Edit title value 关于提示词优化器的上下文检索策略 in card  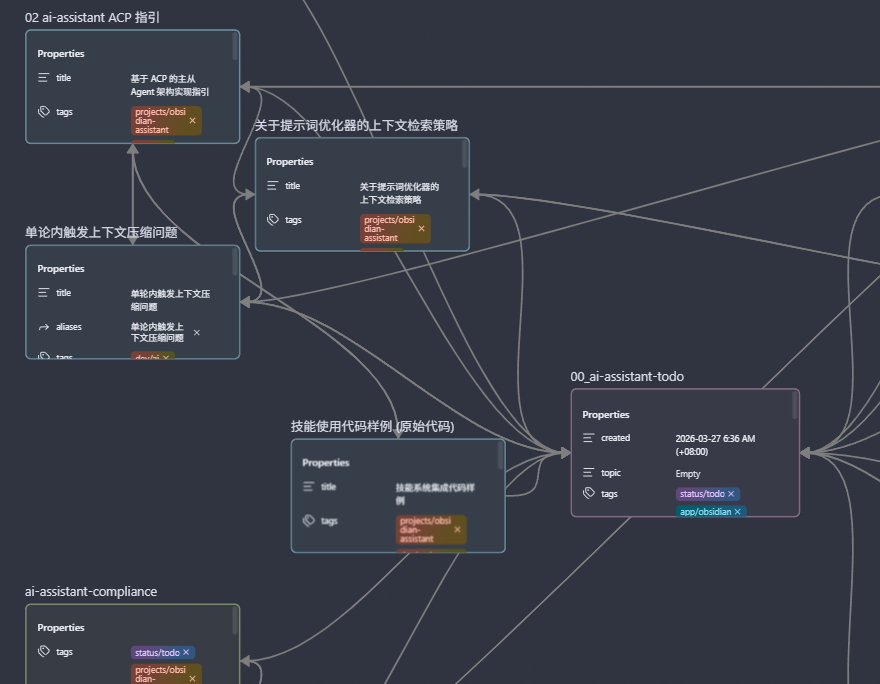point(399,193)
